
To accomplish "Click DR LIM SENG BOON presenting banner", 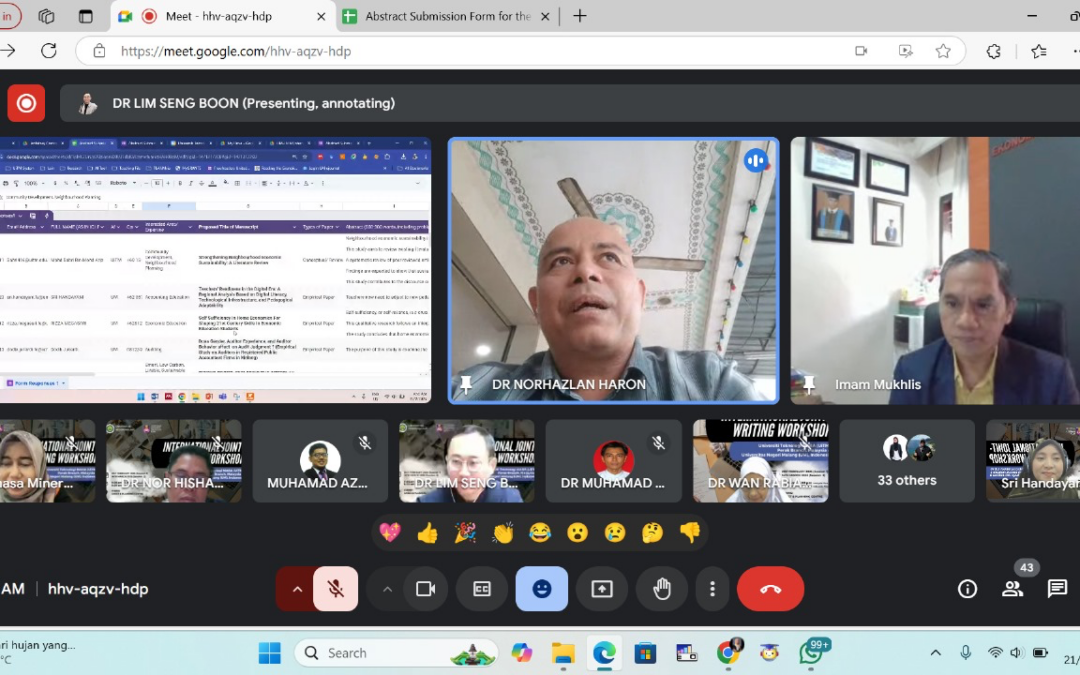I will [570, 103].
